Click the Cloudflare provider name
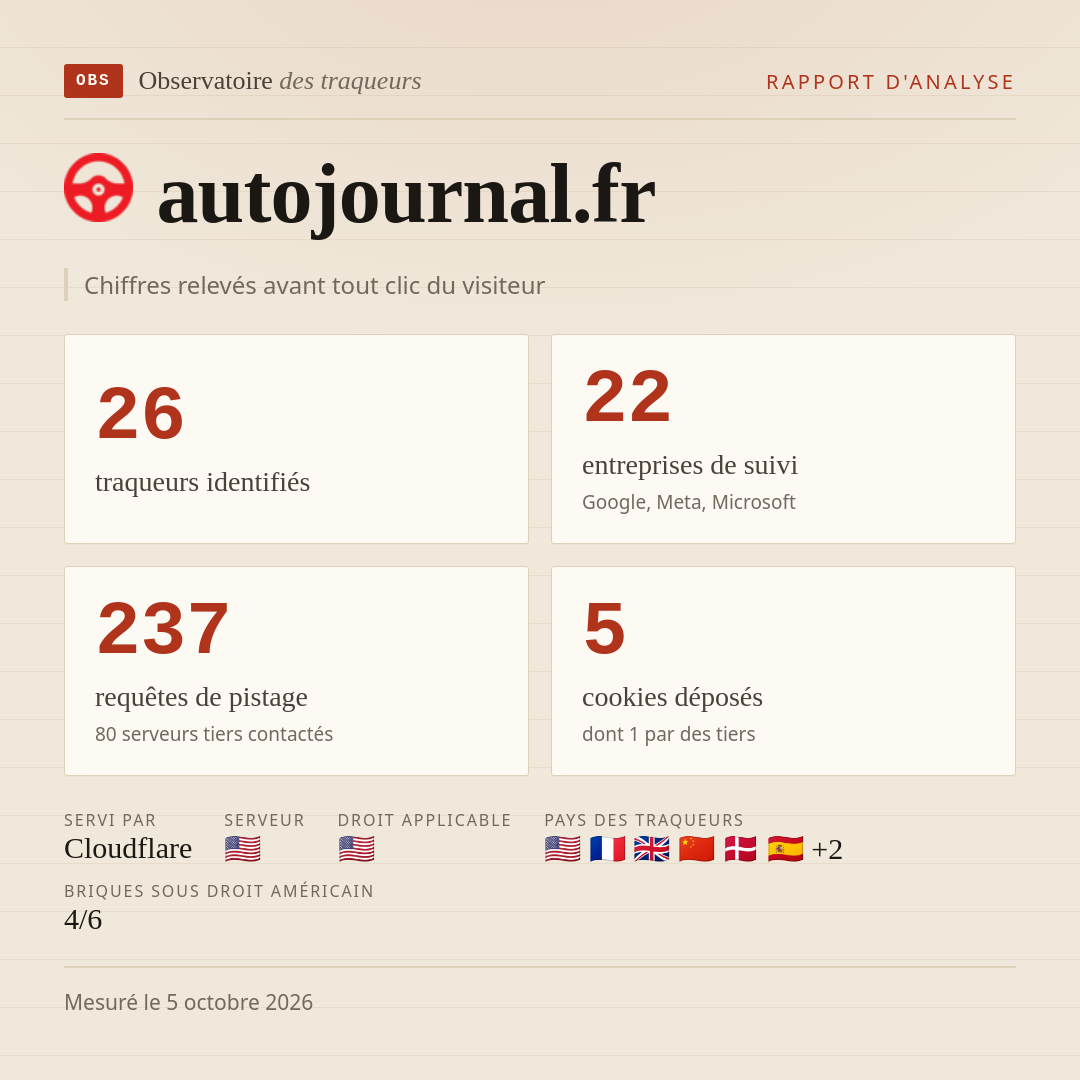This screenshot has height=1080, width=1080. [x=128, y=849]
